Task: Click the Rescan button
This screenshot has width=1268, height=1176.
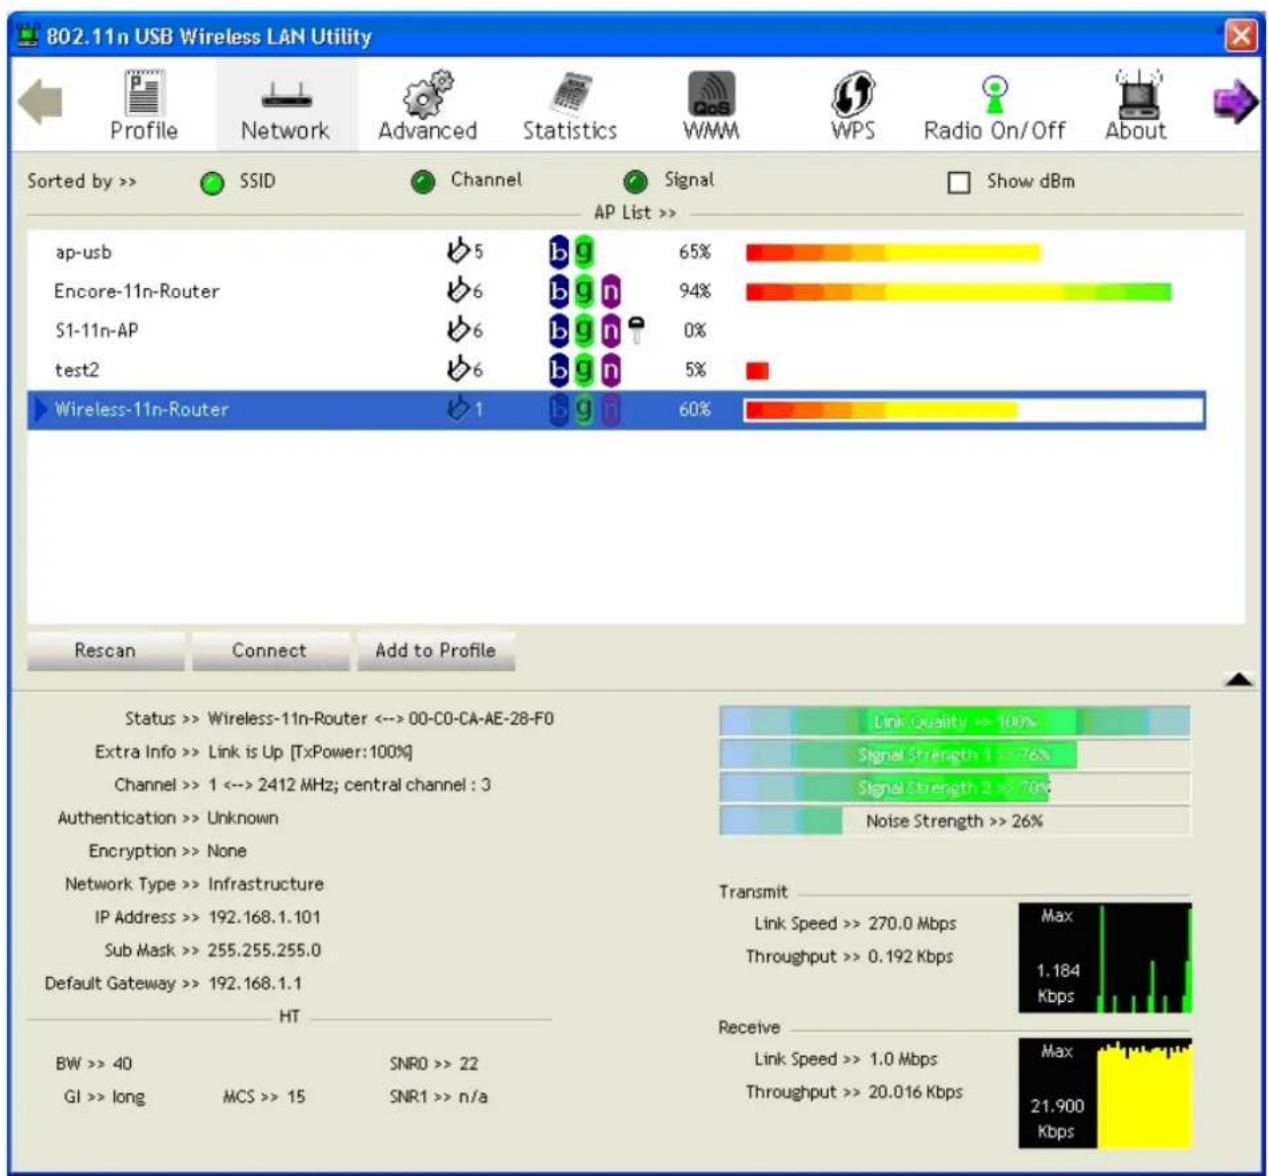Action: tap(105, 650)
